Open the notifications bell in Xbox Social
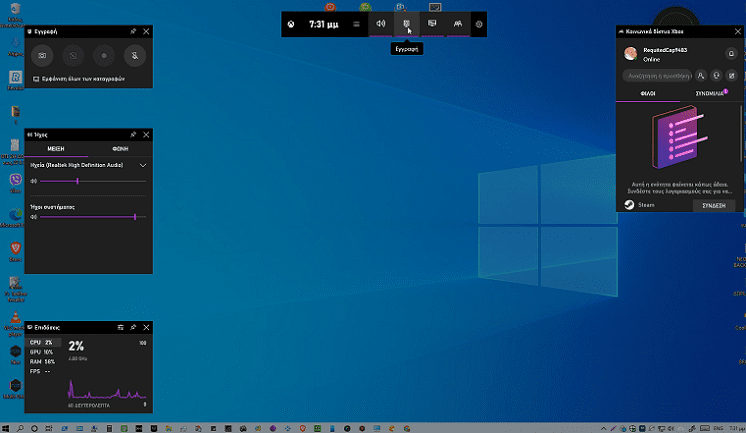 click(x=731, y=54)
